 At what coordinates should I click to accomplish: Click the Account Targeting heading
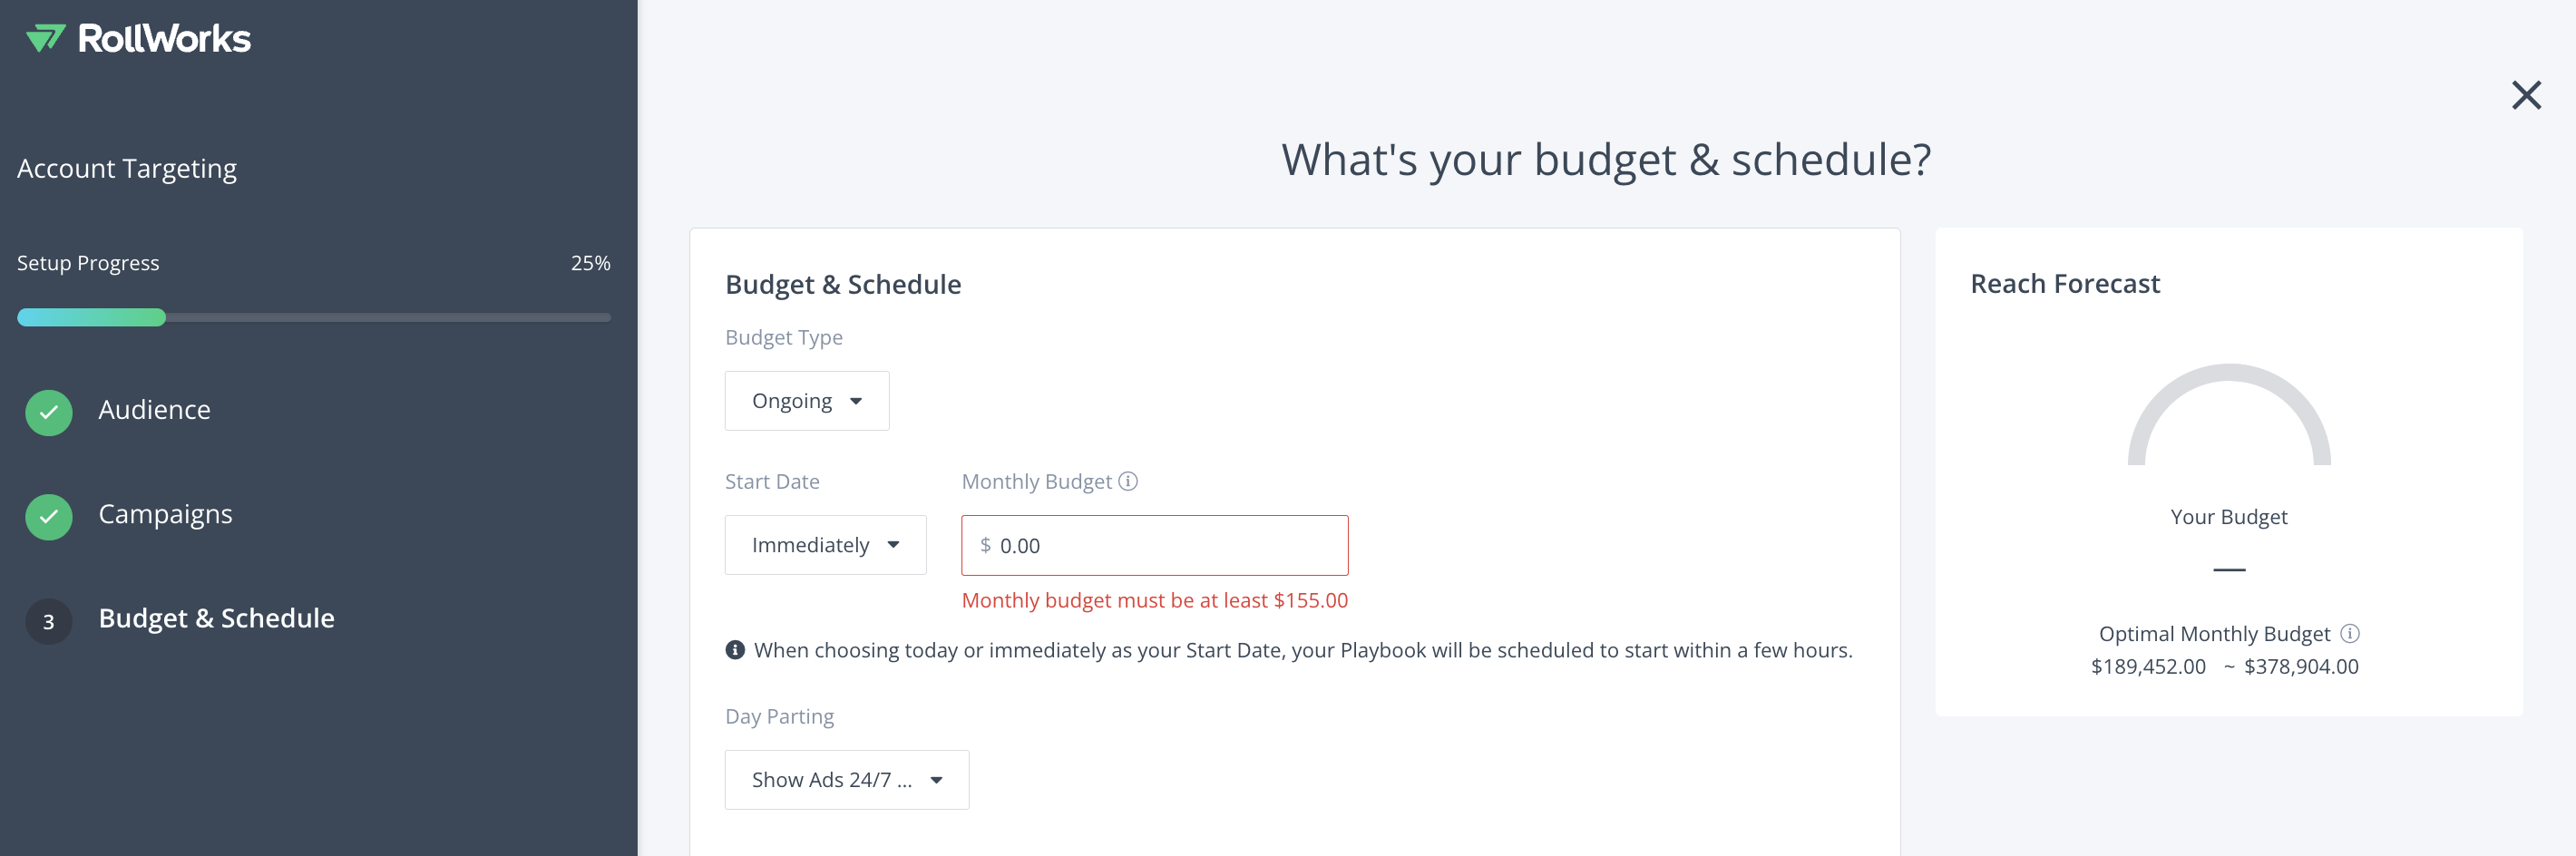tap(127, 168)
